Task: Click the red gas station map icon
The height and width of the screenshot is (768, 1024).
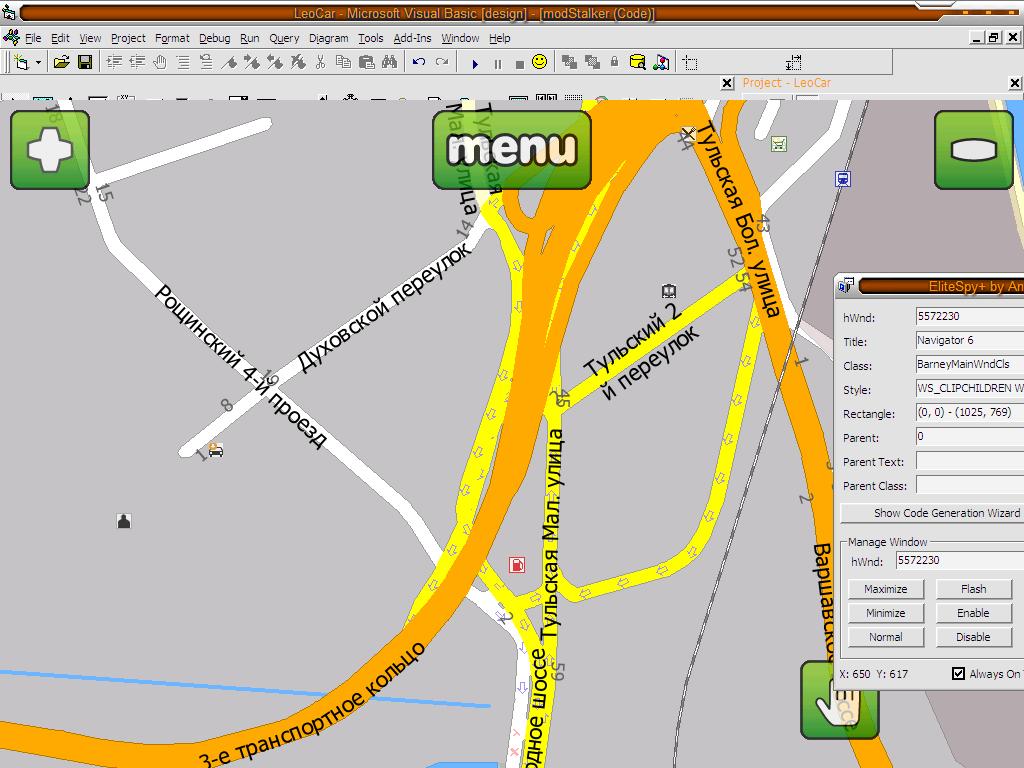Action: point(517,565)
